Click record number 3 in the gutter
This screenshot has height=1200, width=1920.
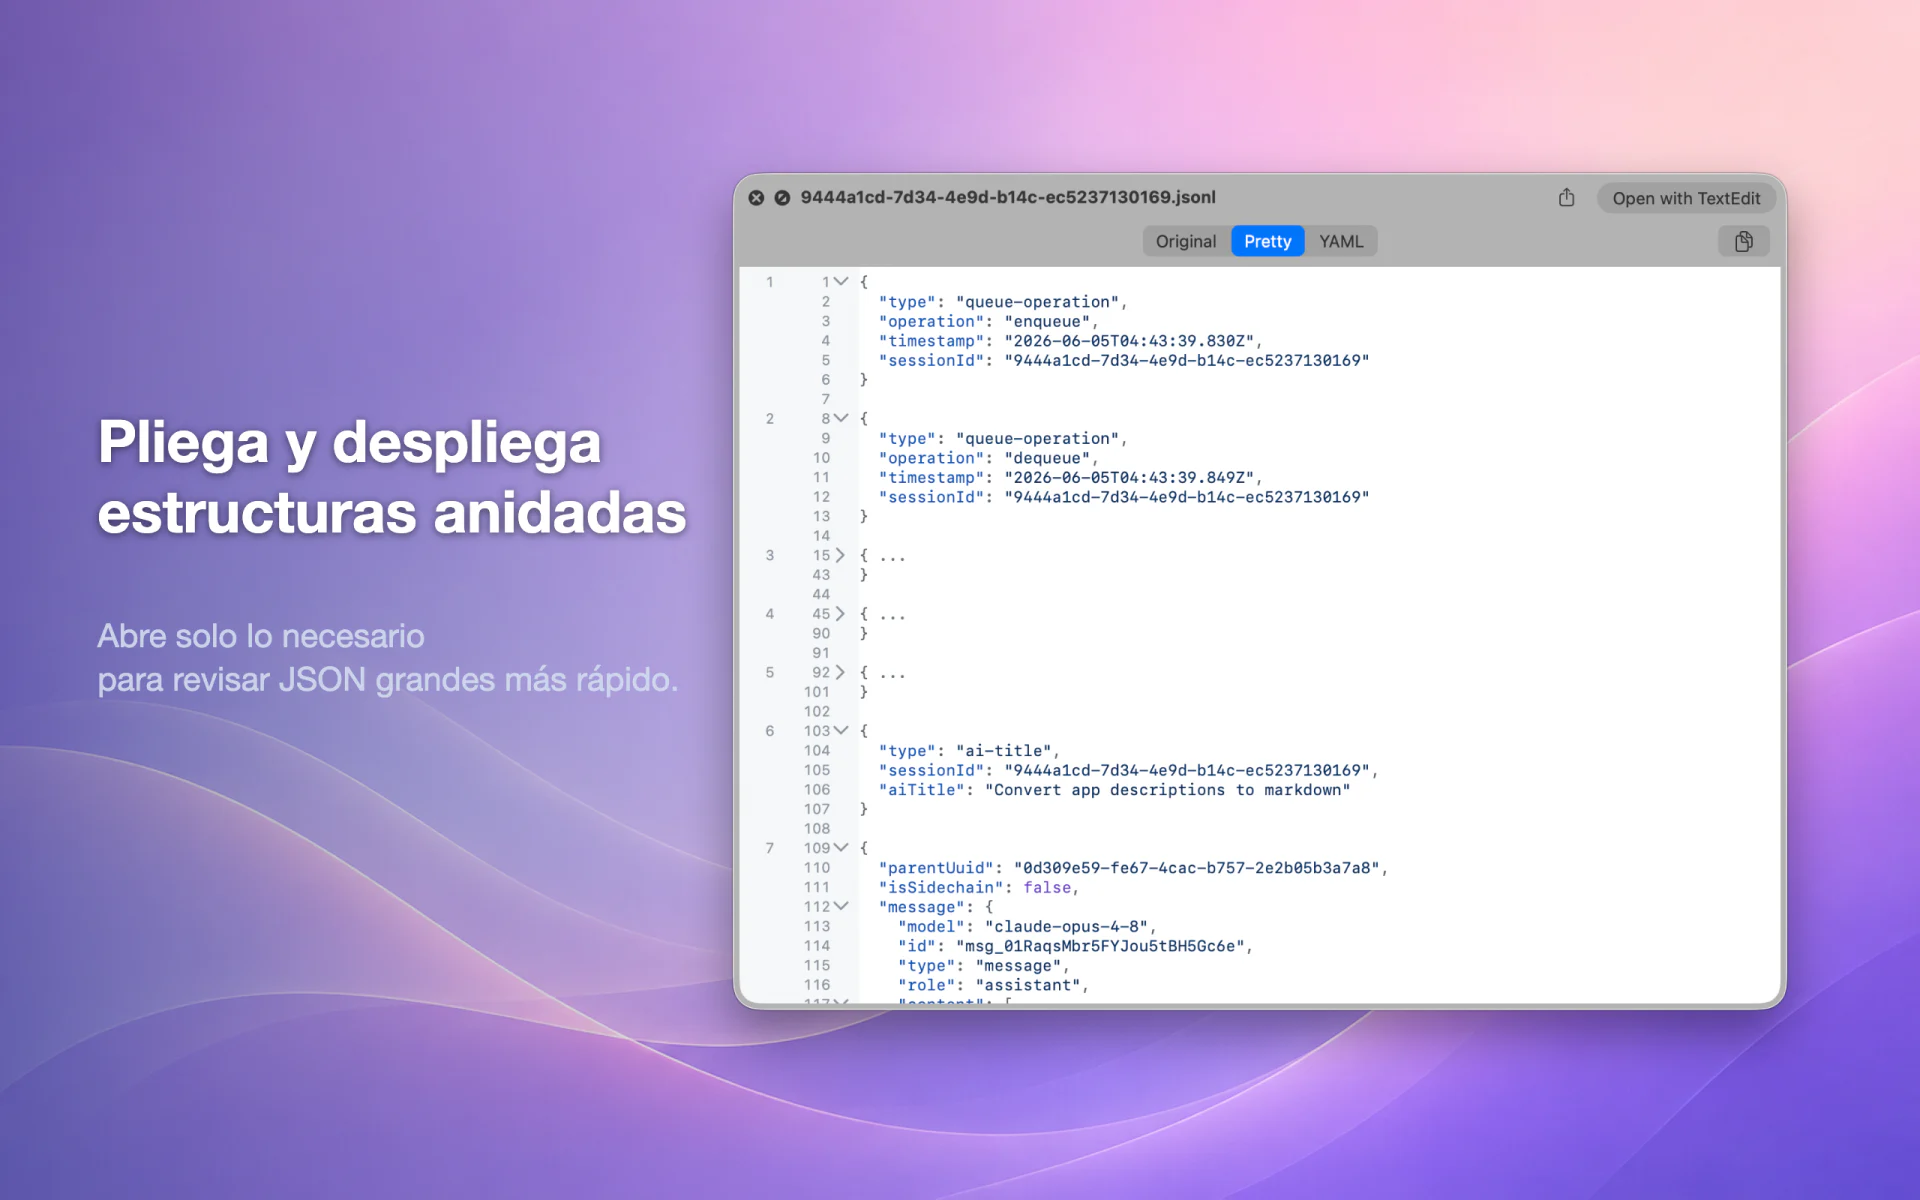coord(769,555)
